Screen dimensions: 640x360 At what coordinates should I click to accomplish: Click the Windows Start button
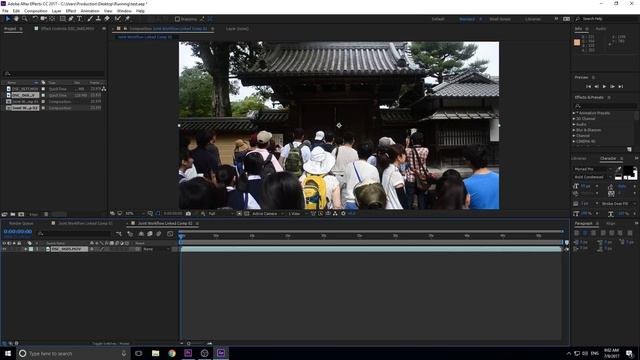(8, 353)
